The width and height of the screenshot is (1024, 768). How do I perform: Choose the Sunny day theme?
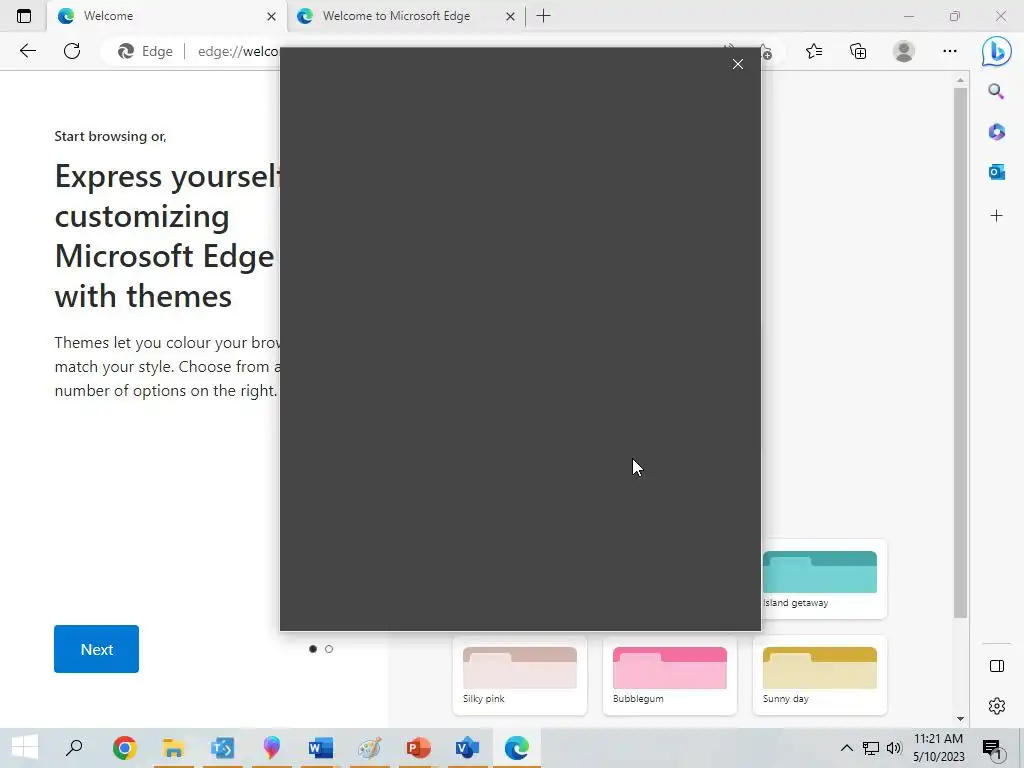pos(820,675)
